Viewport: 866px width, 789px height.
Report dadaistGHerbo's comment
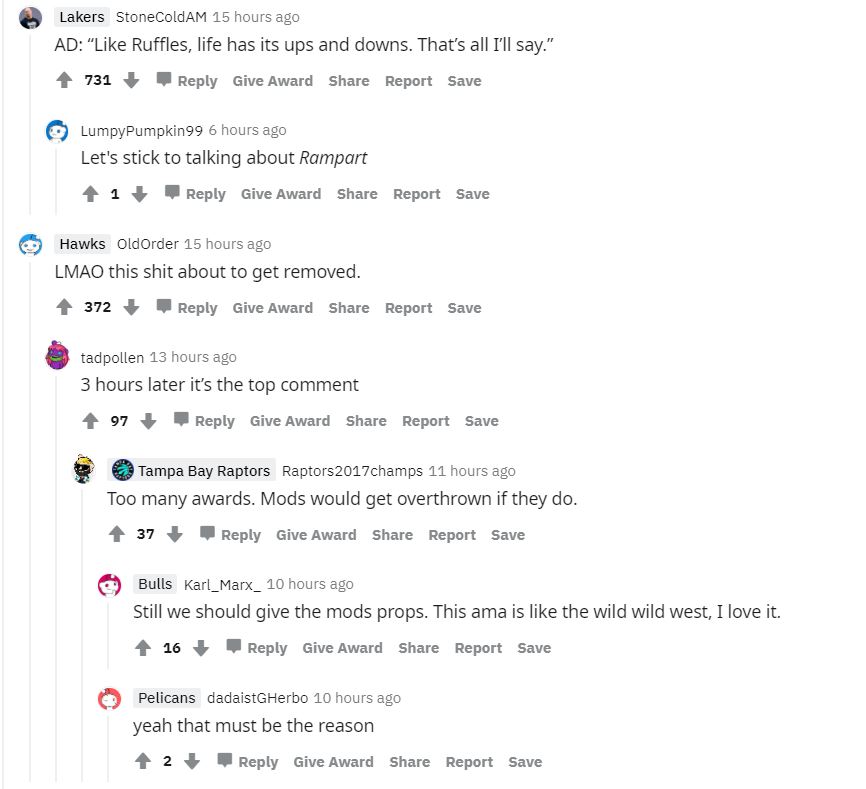click(x=470, y=762)
